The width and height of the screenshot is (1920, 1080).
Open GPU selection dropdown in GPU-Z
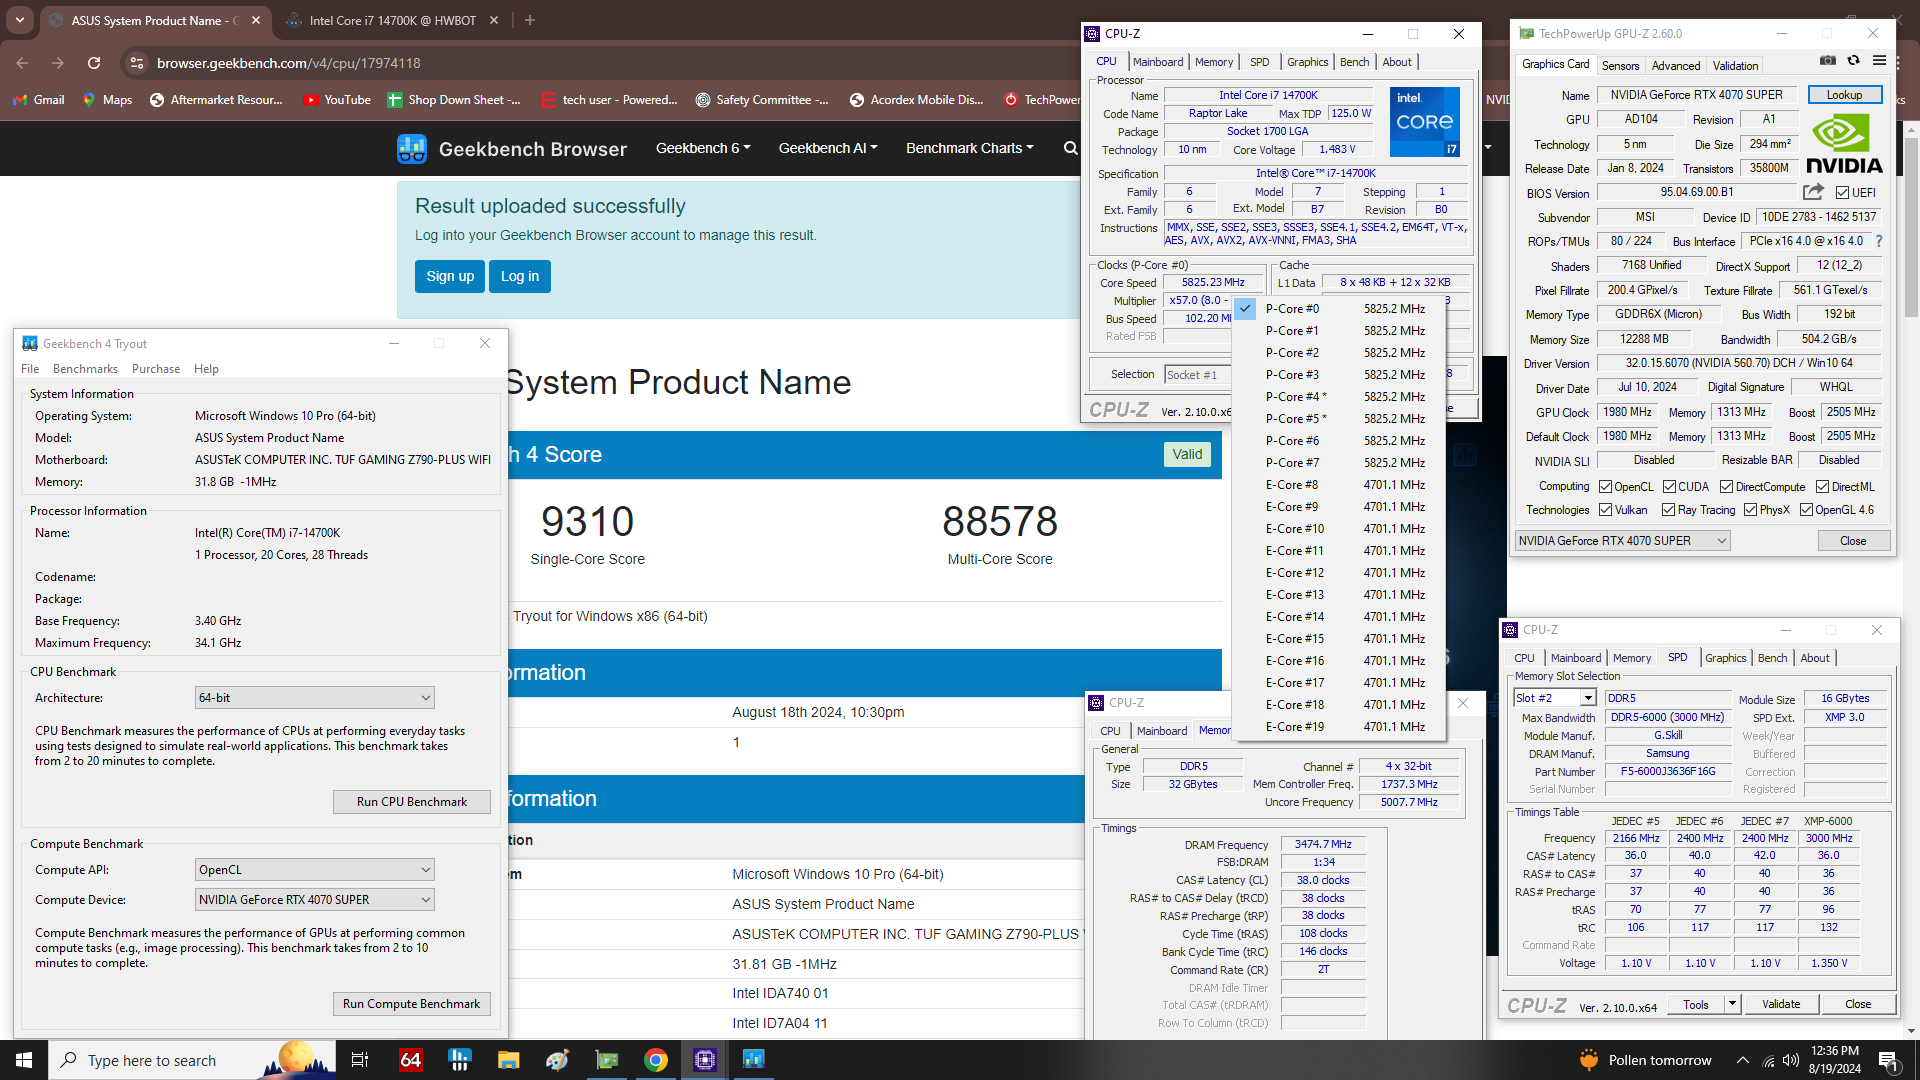pos(1622,541)
